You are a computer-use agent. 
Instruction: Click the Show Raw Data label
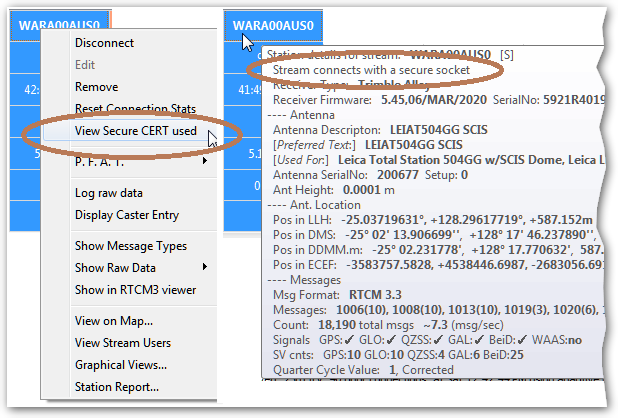115,268
